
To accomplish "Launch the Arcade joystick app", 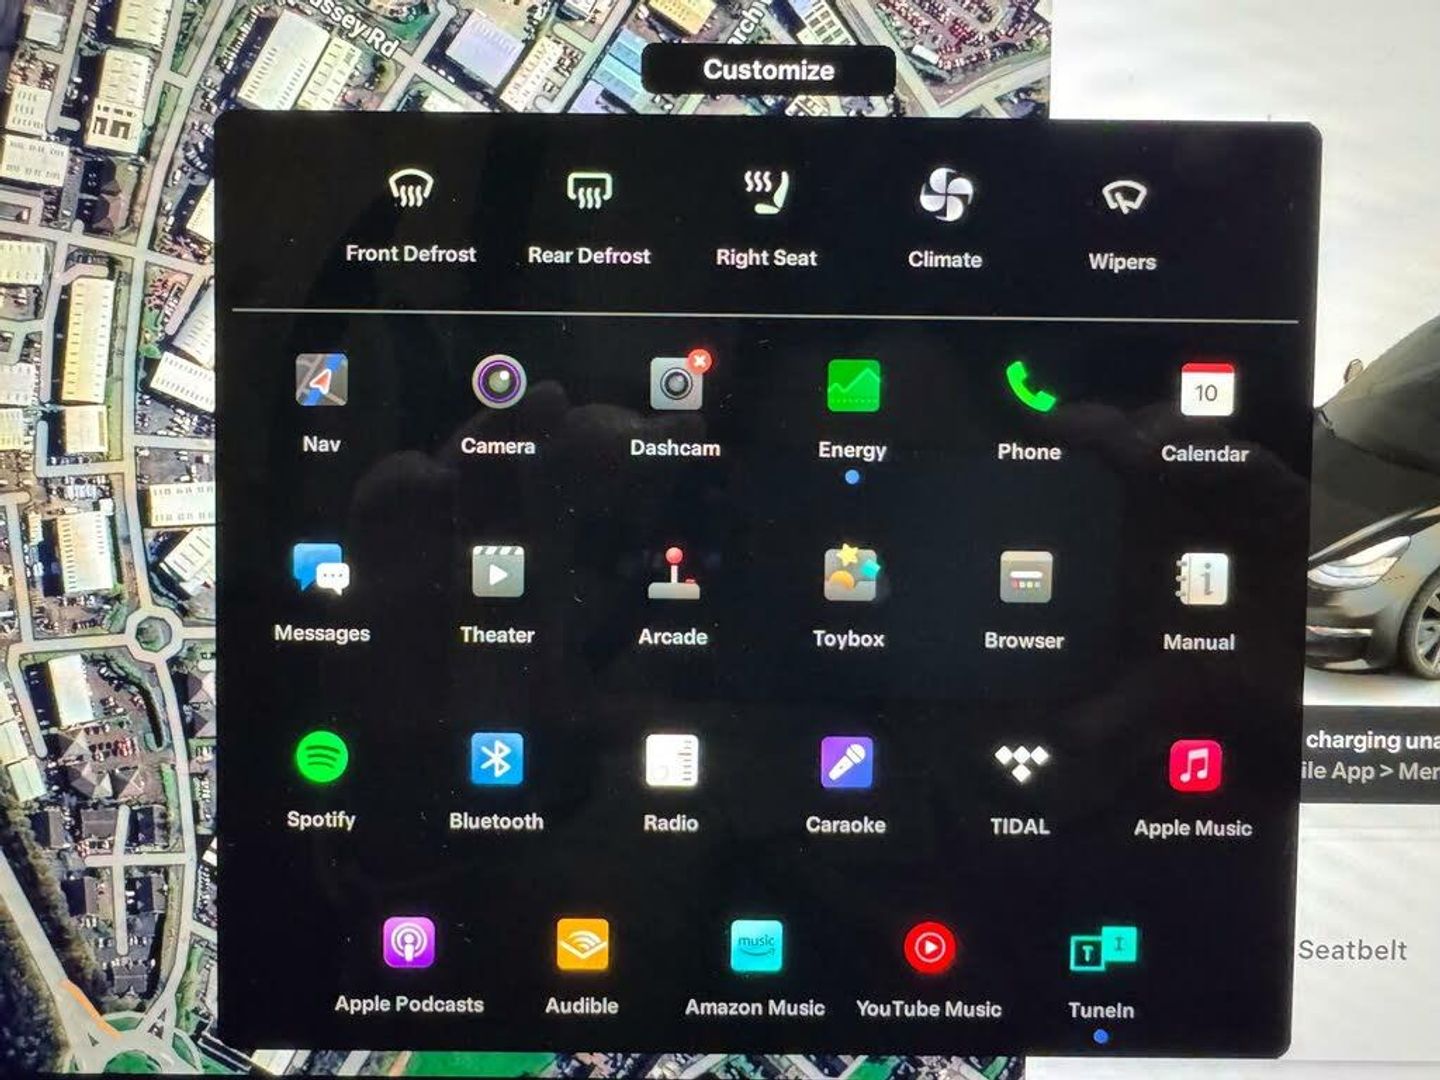I will (673, 596).
